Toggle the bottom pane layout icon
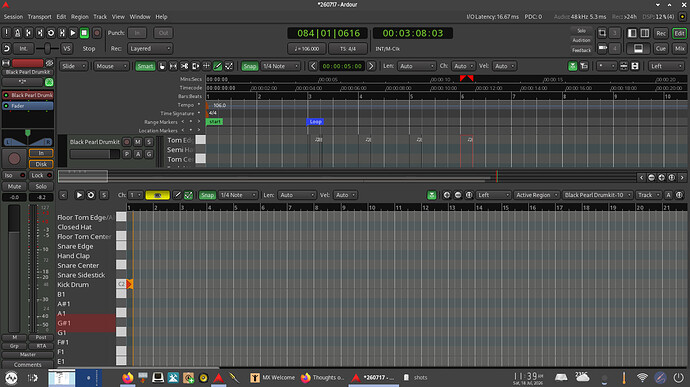The height and width of the screenshot is (387, 690). pyautogui.click(x=638, y=49)
